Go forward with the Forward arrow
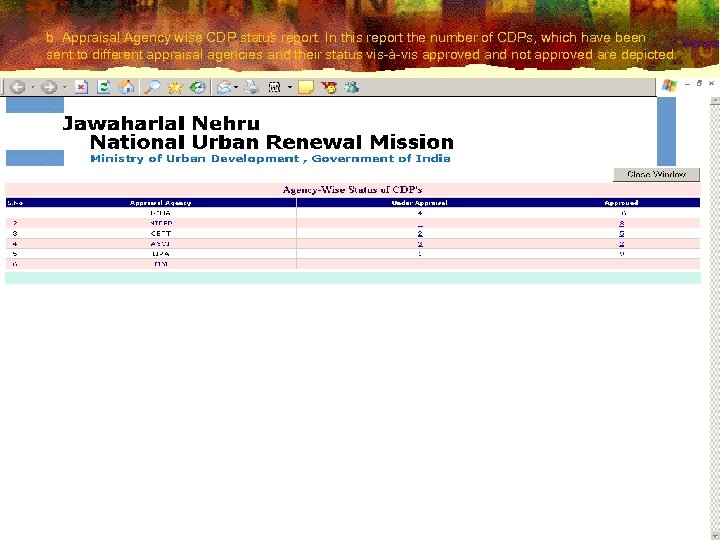This screenshot has width=720, height=540. (49, 87)
